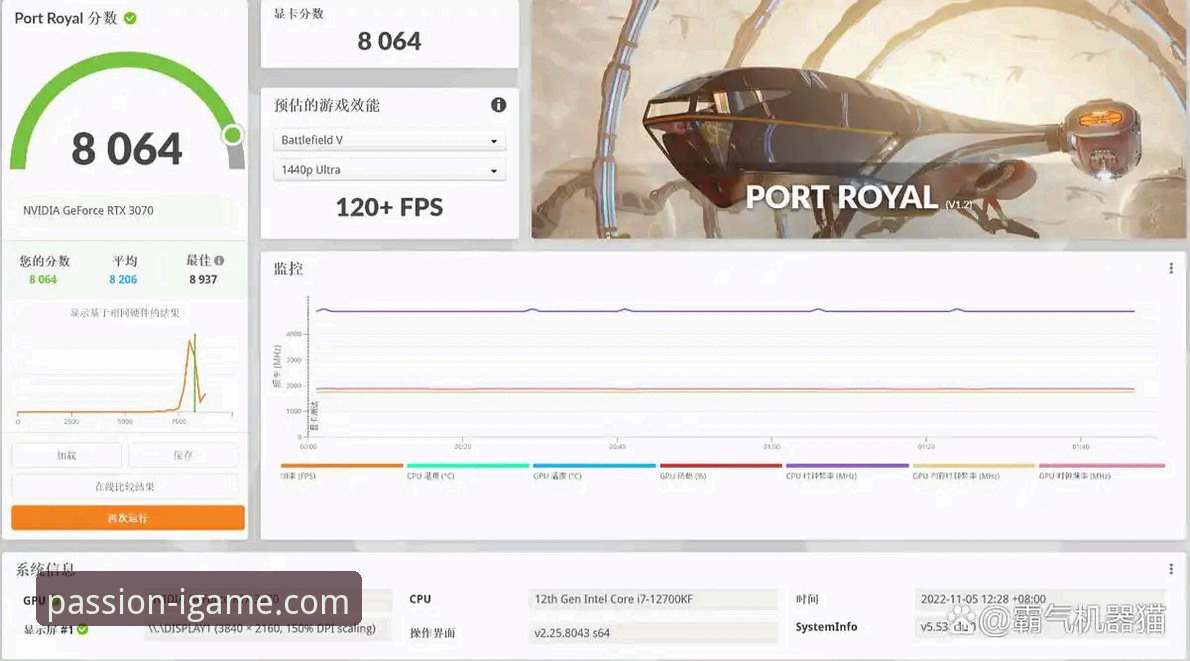Click the 在线比较结果 compare online button
The image size is (1190, 661).
(125, 486)
